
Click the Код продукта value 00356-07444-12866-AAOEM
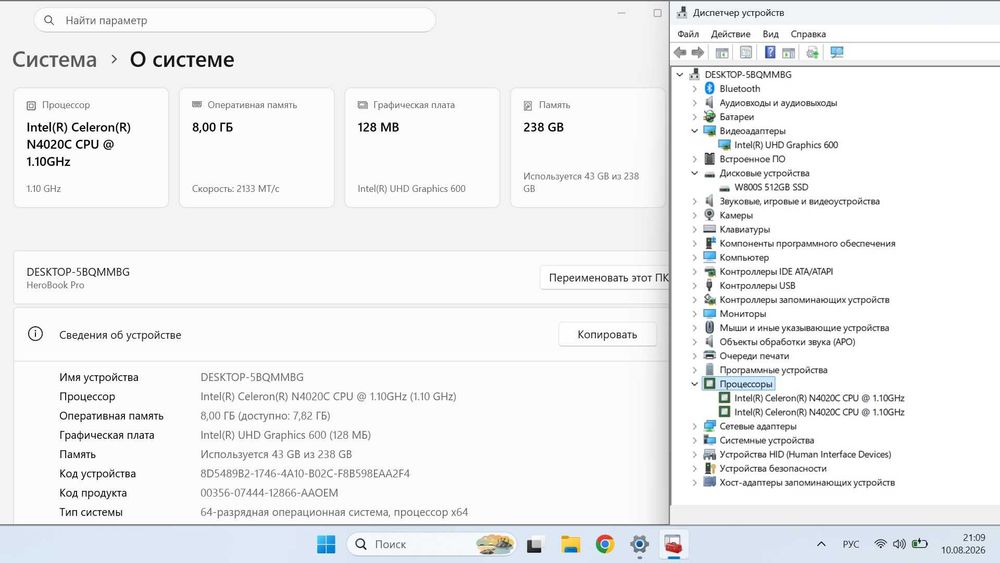click(x=269, y=493)
